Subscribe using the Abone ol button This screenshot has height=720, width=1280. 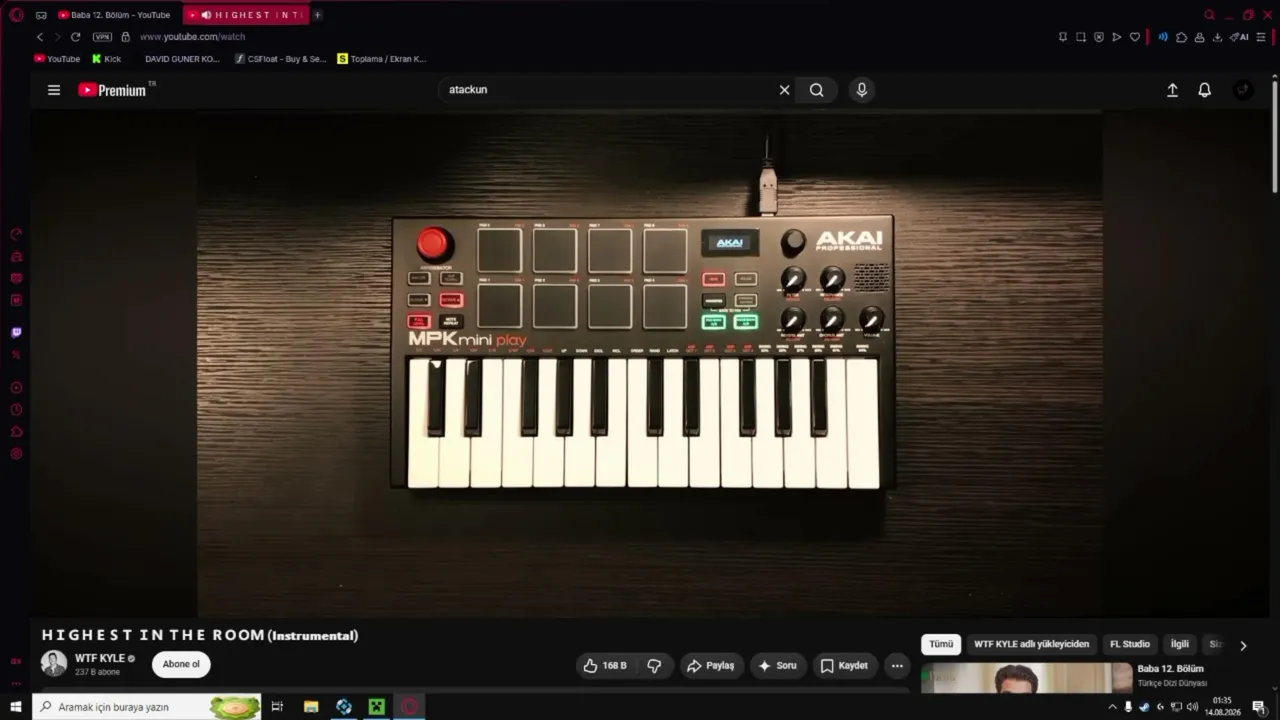181,664
